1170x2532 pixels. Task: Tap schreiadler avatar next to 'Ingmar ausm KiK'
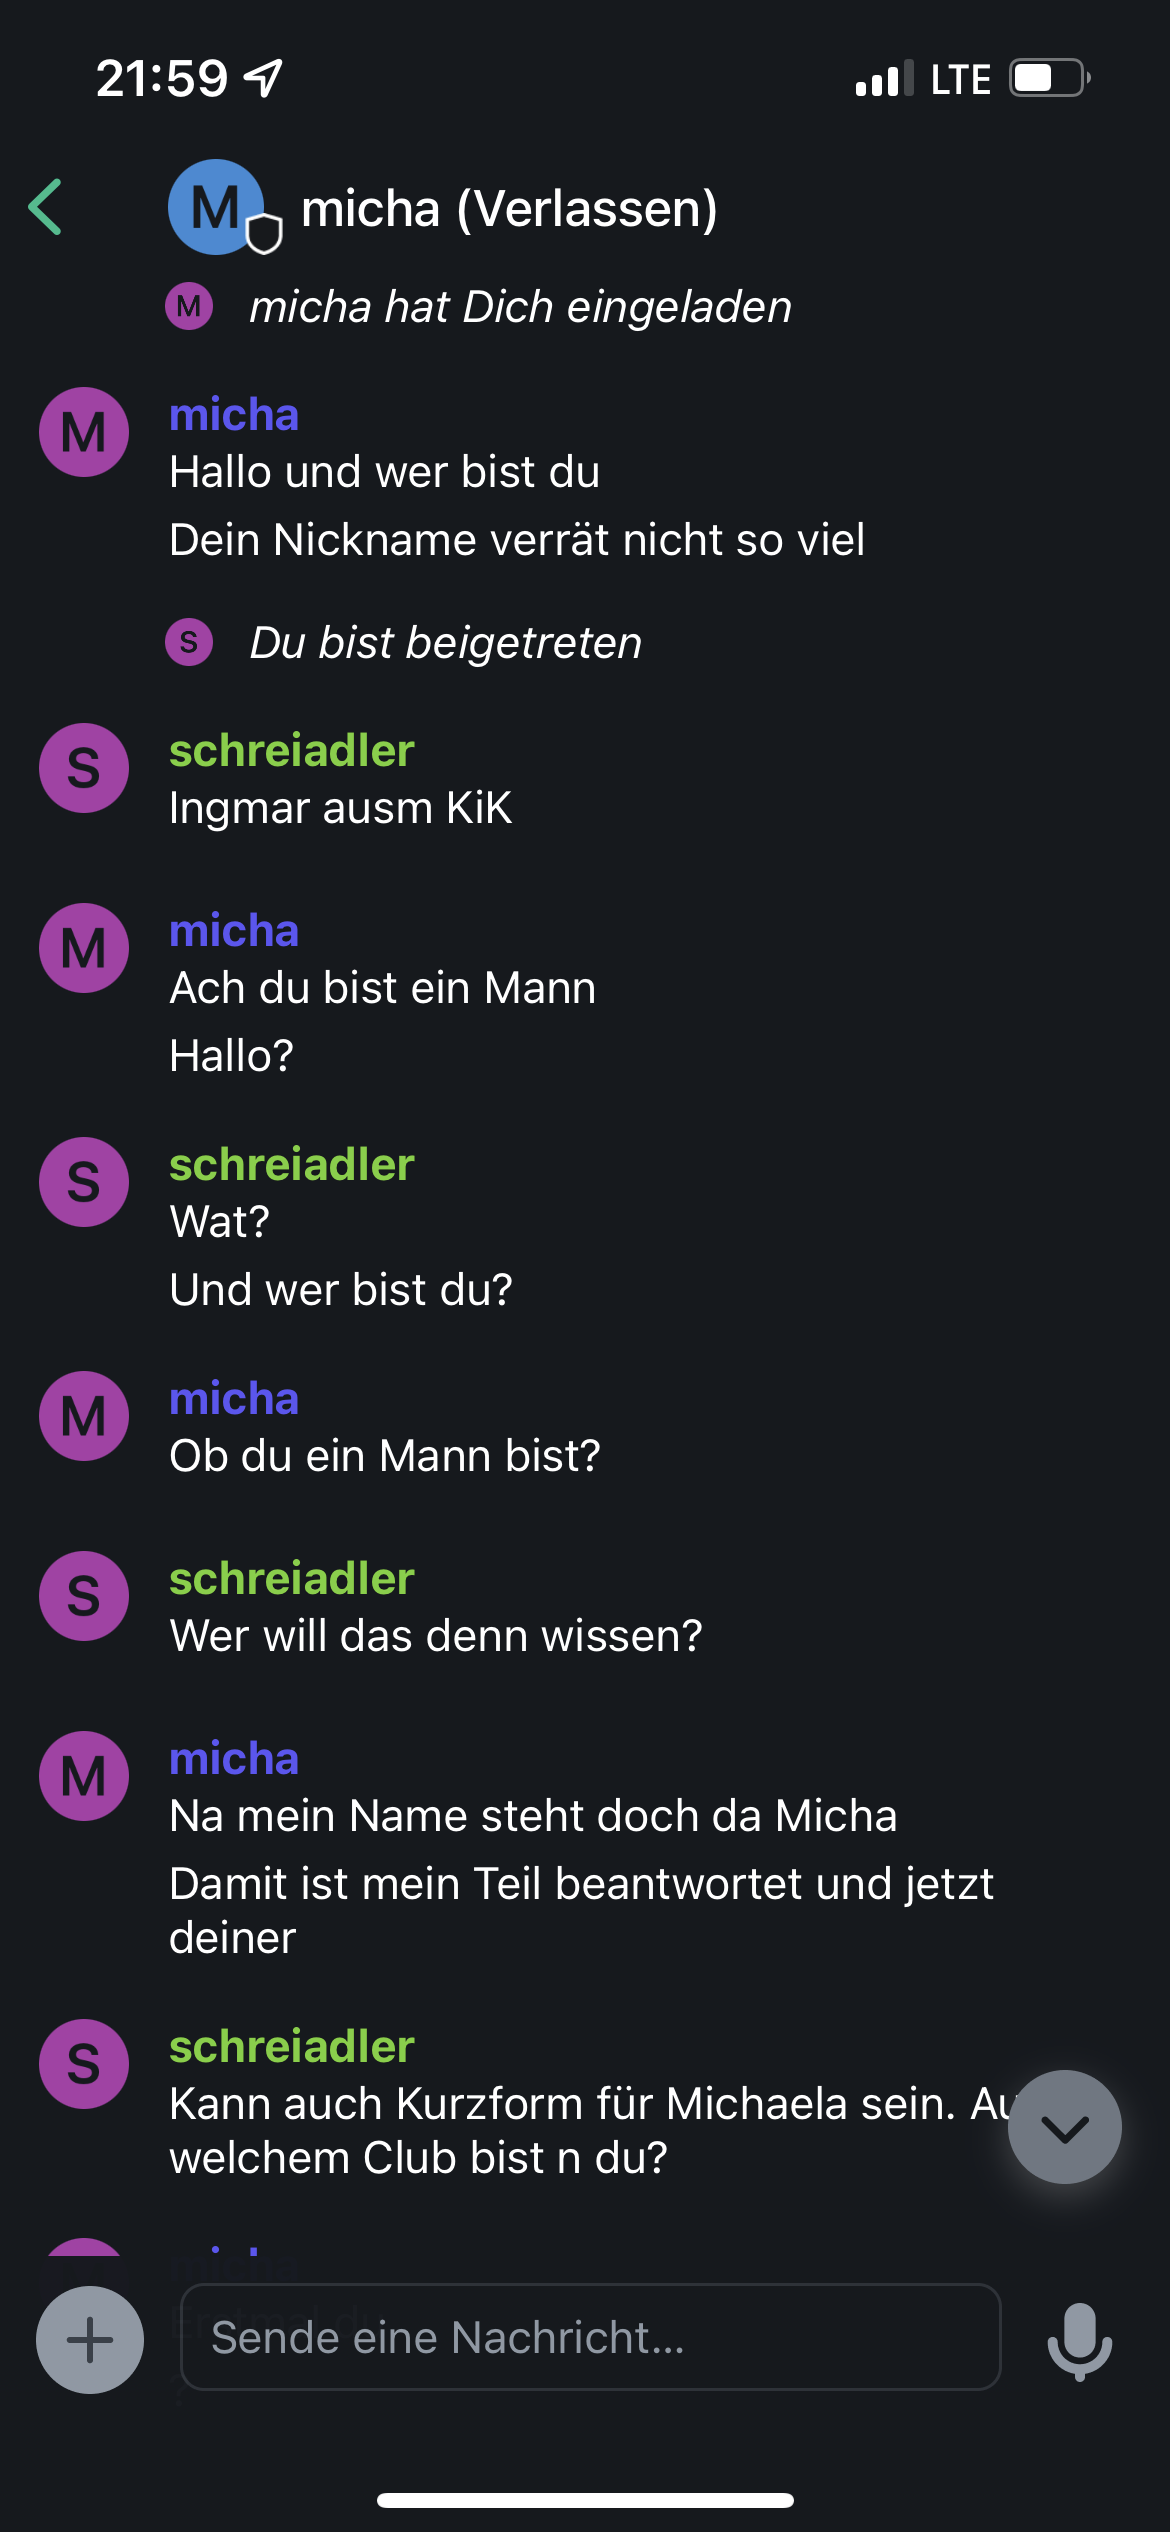click(x=84, y=768)
